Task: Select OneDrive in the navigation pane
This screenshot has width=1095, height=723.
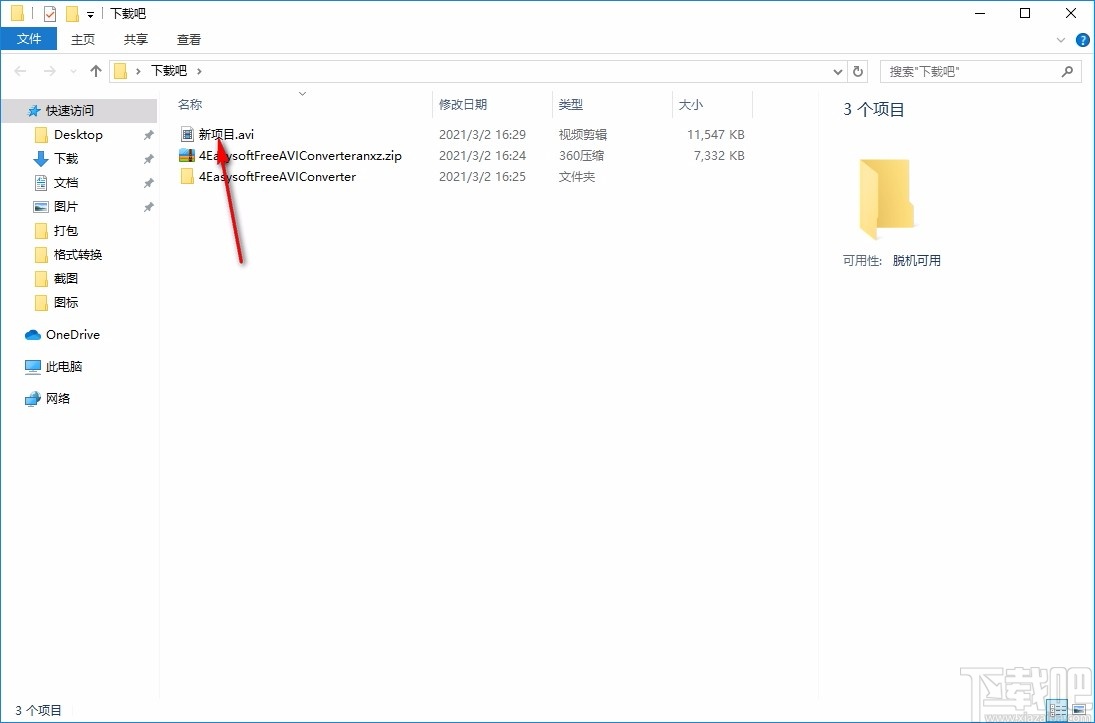Action: tap(70, 334)
